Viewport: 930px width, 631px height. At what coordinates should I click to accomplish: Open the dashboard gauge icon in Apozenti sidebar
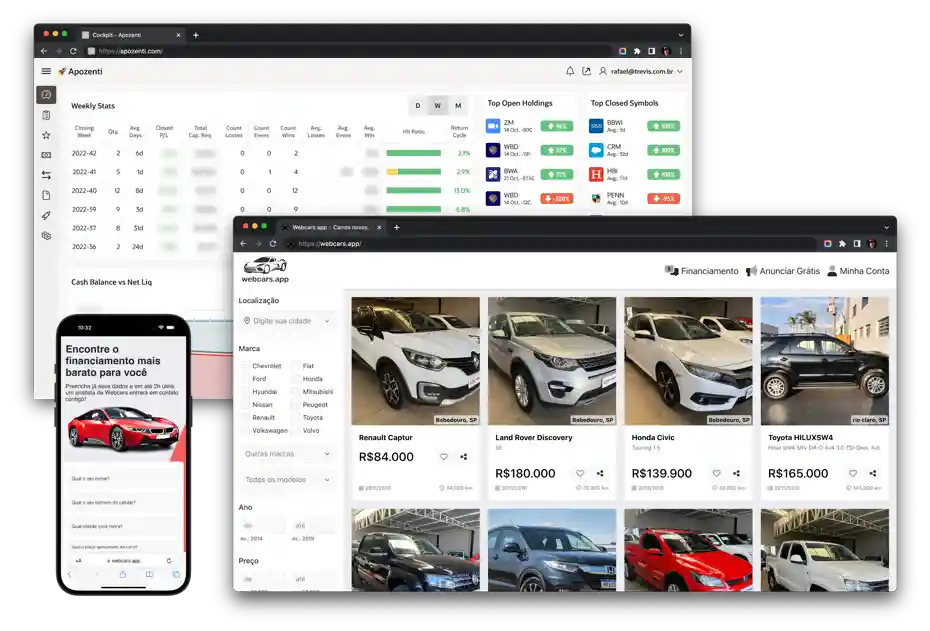click(x=46, y=95)
